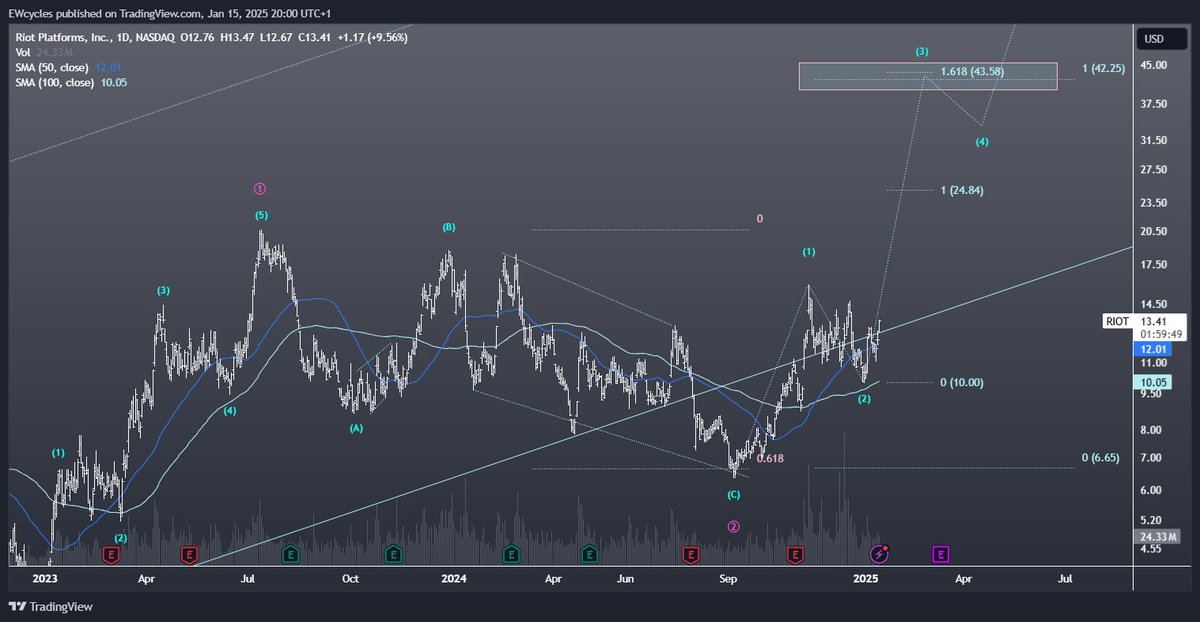
Task: Select the (B) wave label
Action: [449, 227]
